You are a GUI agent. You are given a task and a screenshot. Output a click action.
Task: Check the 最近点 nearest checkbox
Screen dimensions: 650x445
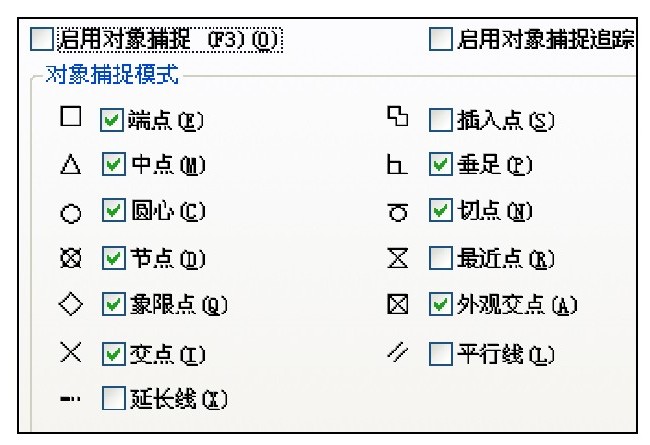(440, 259)
